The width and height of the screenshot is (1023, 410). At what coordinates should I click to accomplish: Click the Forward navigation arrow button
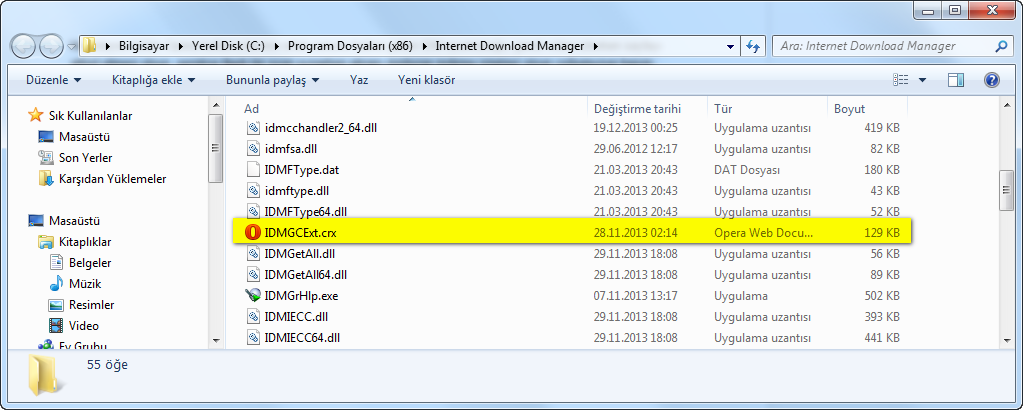coord(52,46)
